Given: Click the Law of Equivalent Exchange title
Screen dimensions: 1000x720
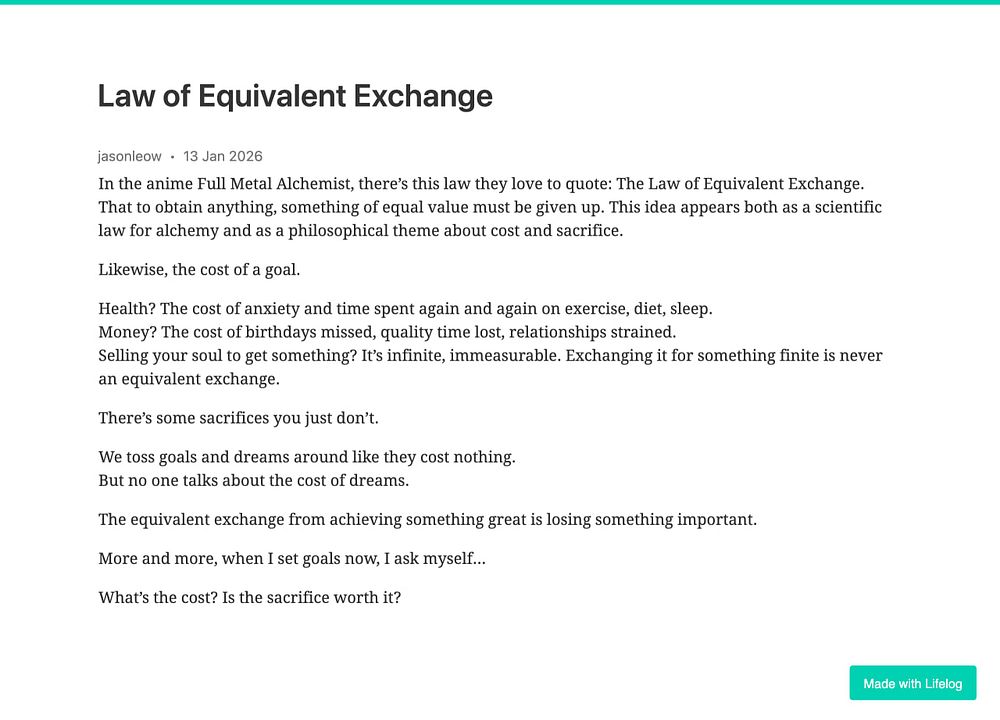Looking at the screenshot, I should (295, 96).
